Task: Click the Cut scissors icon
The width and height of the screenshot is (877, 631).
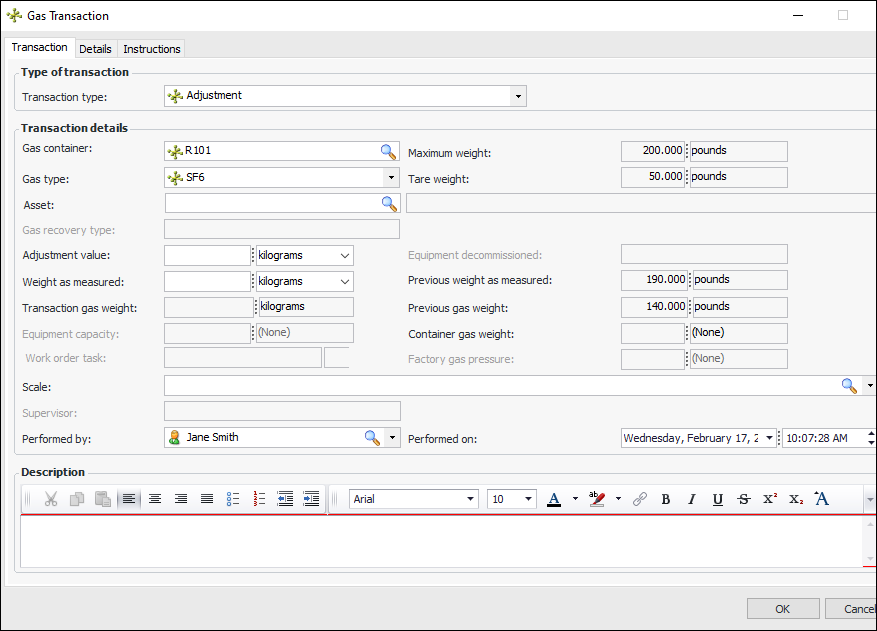Action: tap(51, 499)
